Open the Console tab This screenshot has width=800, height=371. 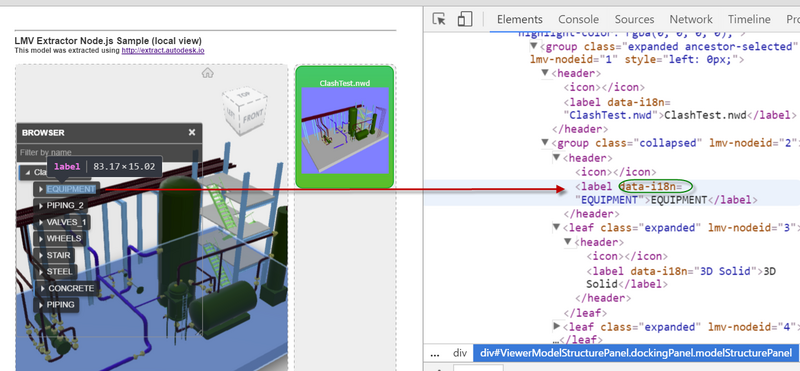point(578,19)
